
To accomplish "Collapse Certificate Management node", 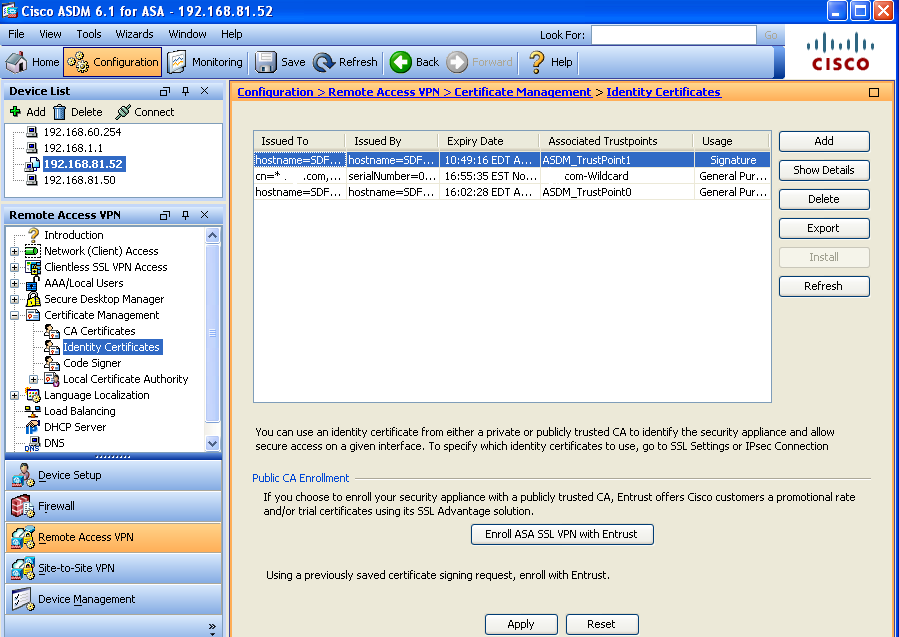I will coord(14,315).
